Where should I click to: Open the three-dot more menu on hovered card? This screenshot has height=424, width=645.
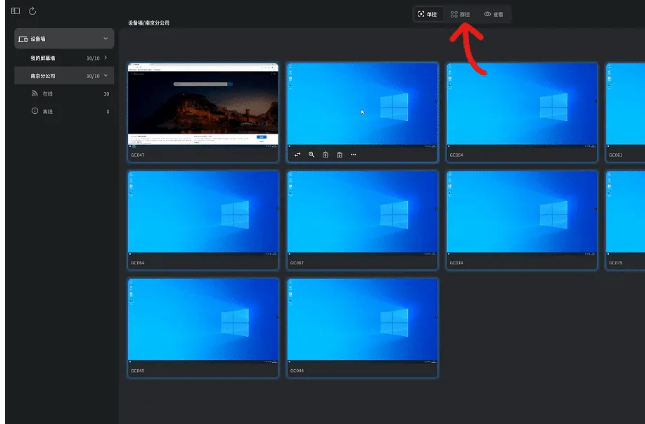[x=353, y=155]
